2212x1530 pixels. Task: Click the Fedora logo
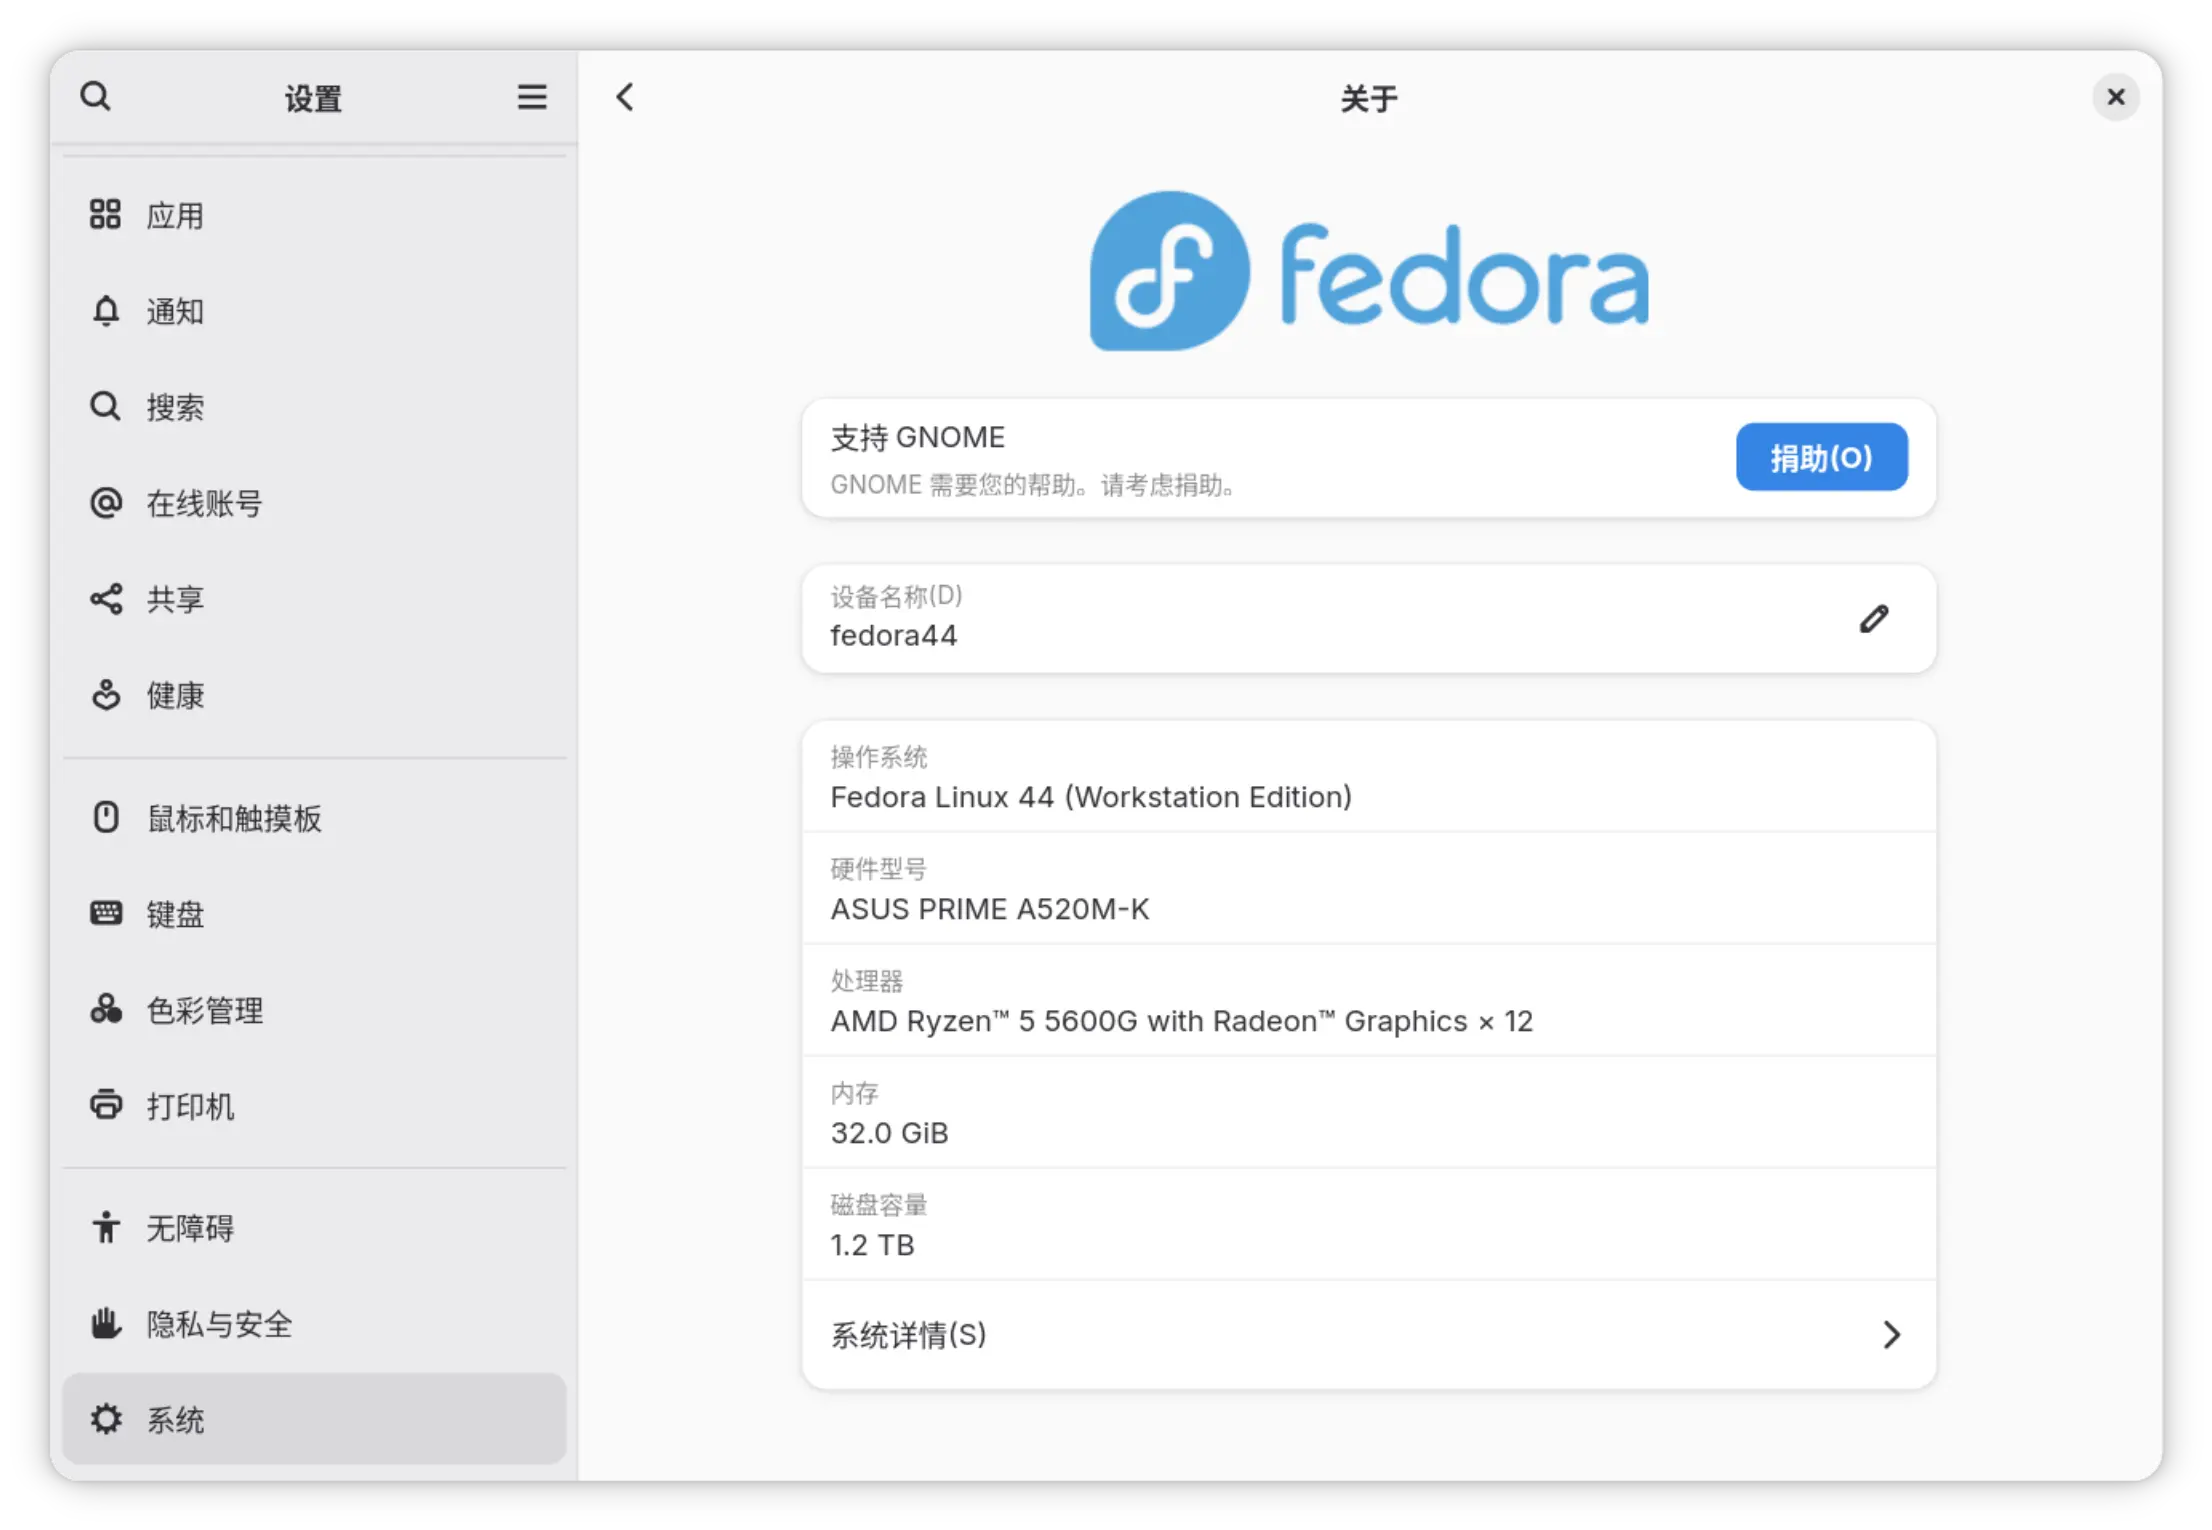[x=1368, y=271]
